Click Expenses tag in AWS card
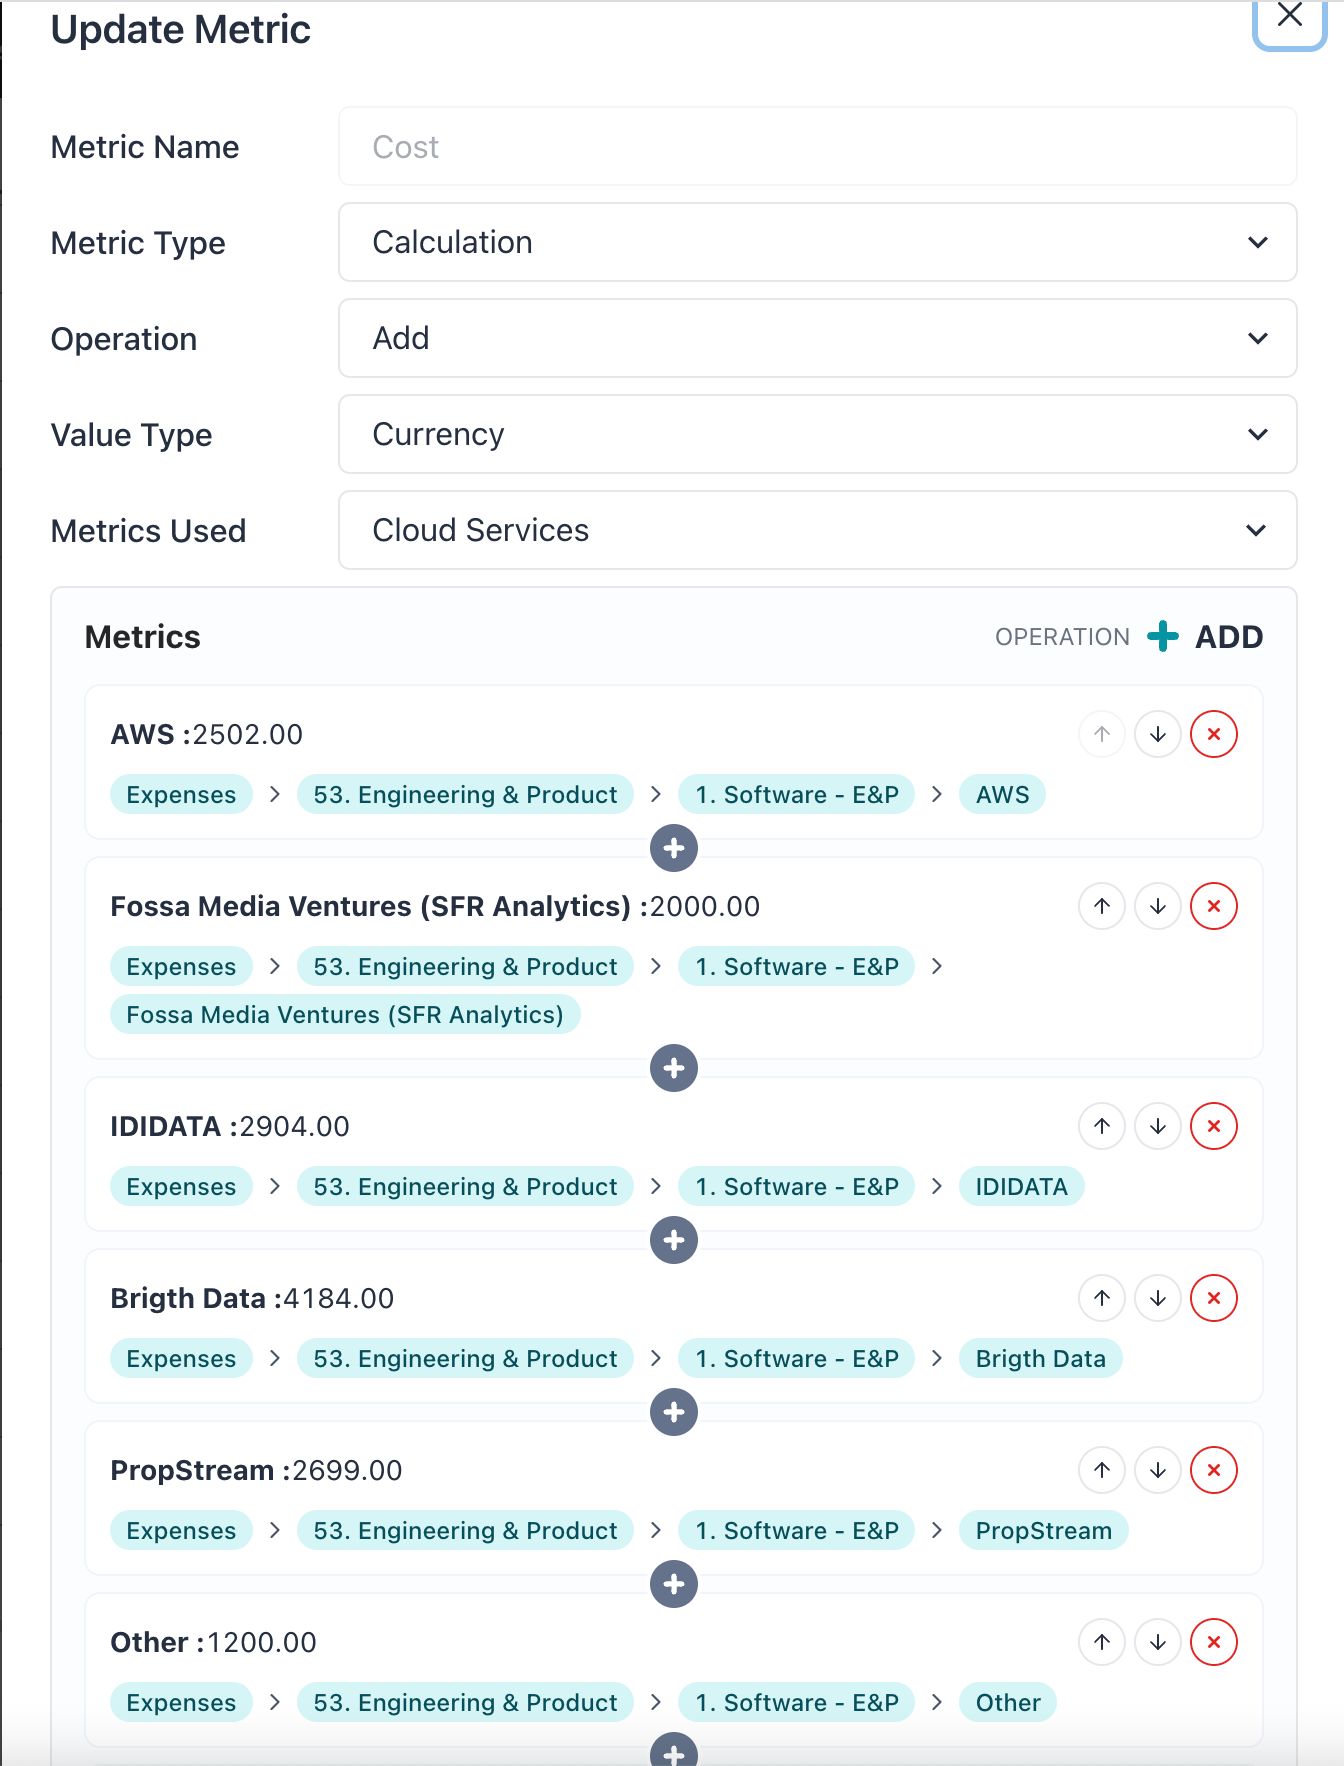 [181, 794]
